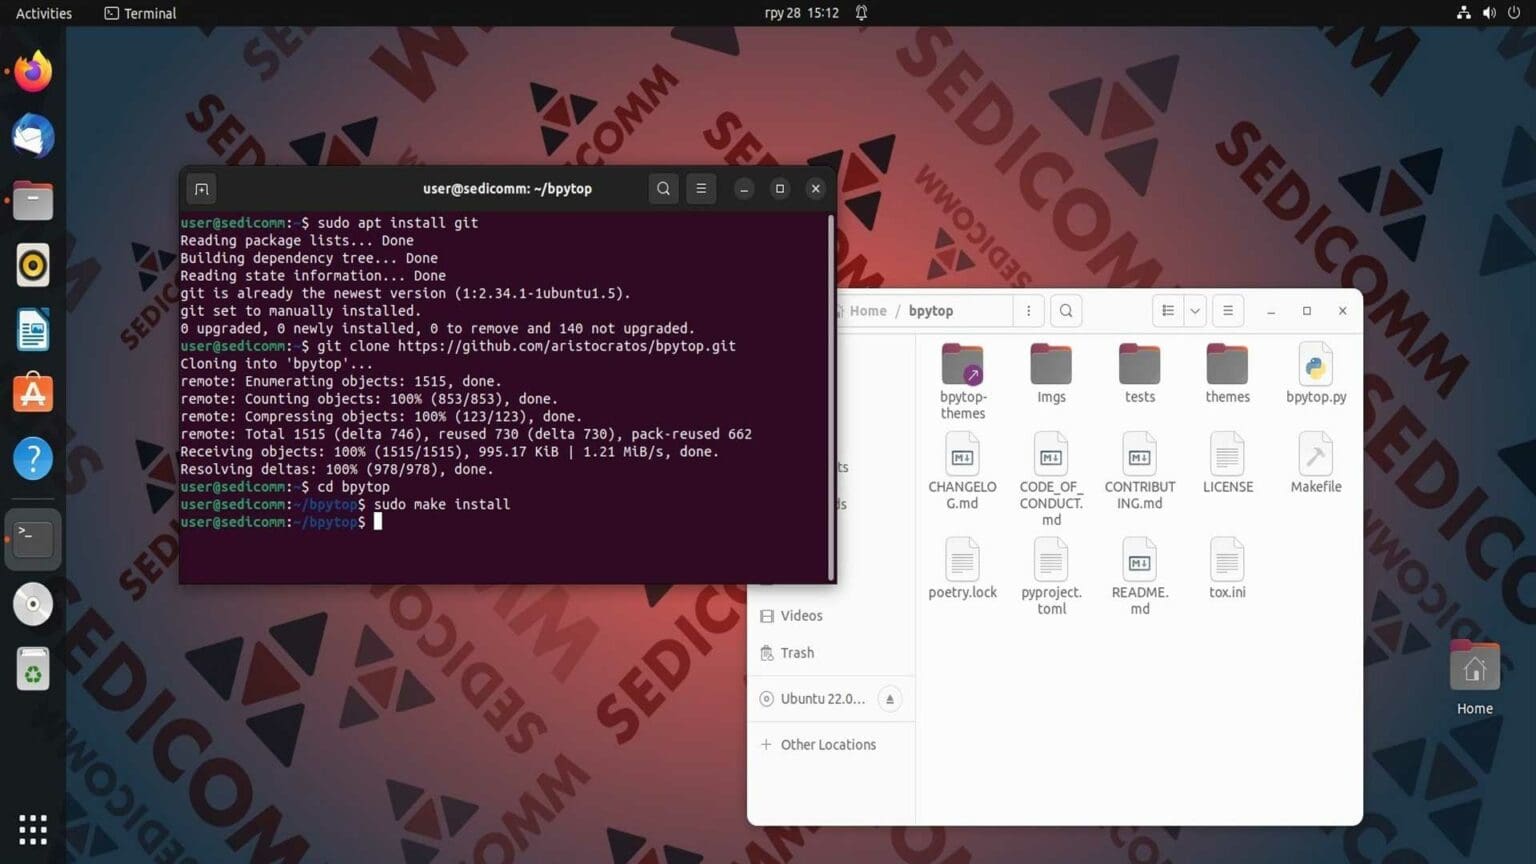Show all applications grid
The image size is (1536, 864).
[x=33, y=829]
